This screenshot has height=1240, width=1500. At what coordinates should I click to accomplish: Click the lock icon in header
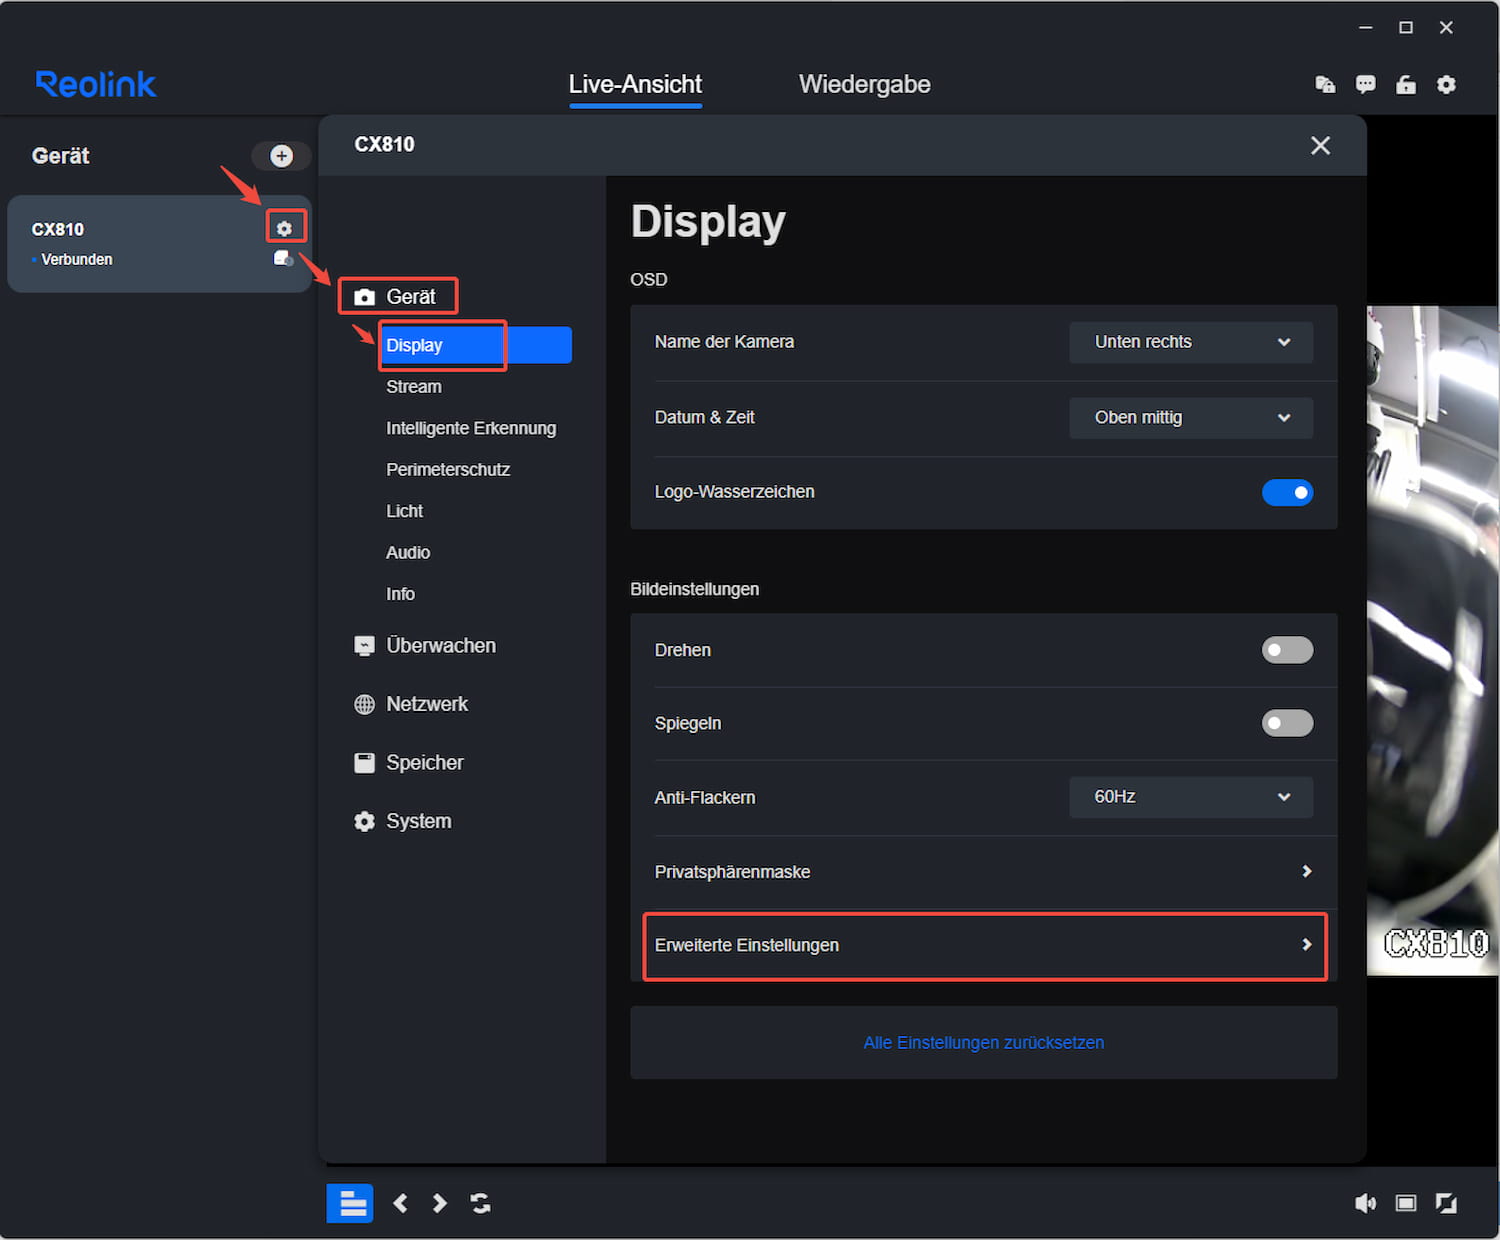point(1406,85)
